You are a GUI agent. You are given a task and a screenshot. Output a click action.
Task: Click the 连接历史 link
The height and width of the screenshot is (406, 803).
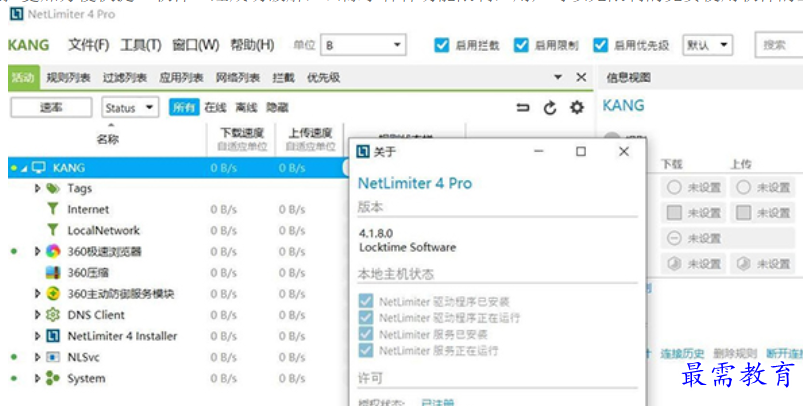pyautogui.click(x=682, y=353)
